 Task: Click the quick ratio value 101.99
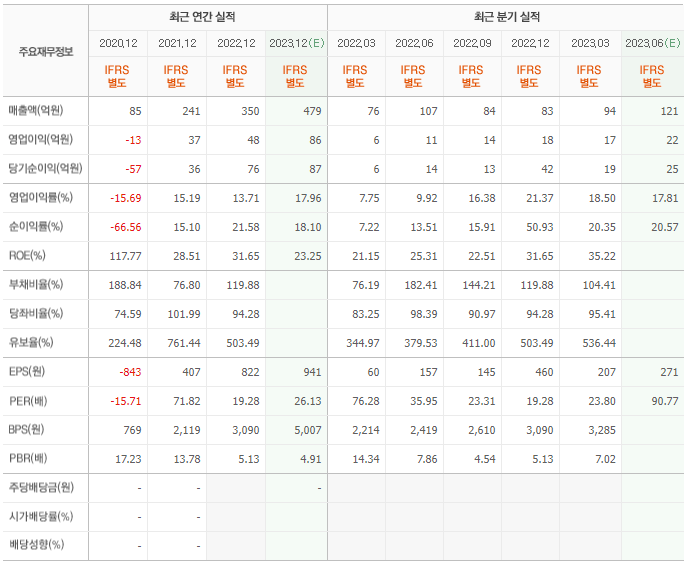point(184,314)
